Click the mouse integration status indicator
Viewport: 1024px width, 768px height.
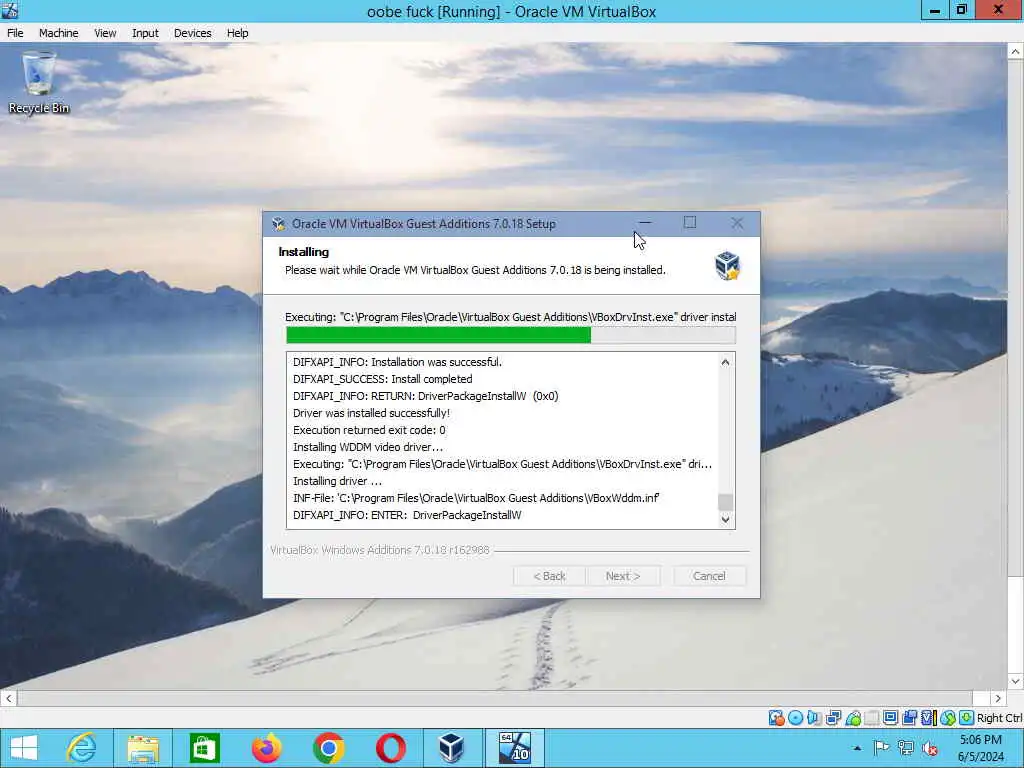[948, 718]
